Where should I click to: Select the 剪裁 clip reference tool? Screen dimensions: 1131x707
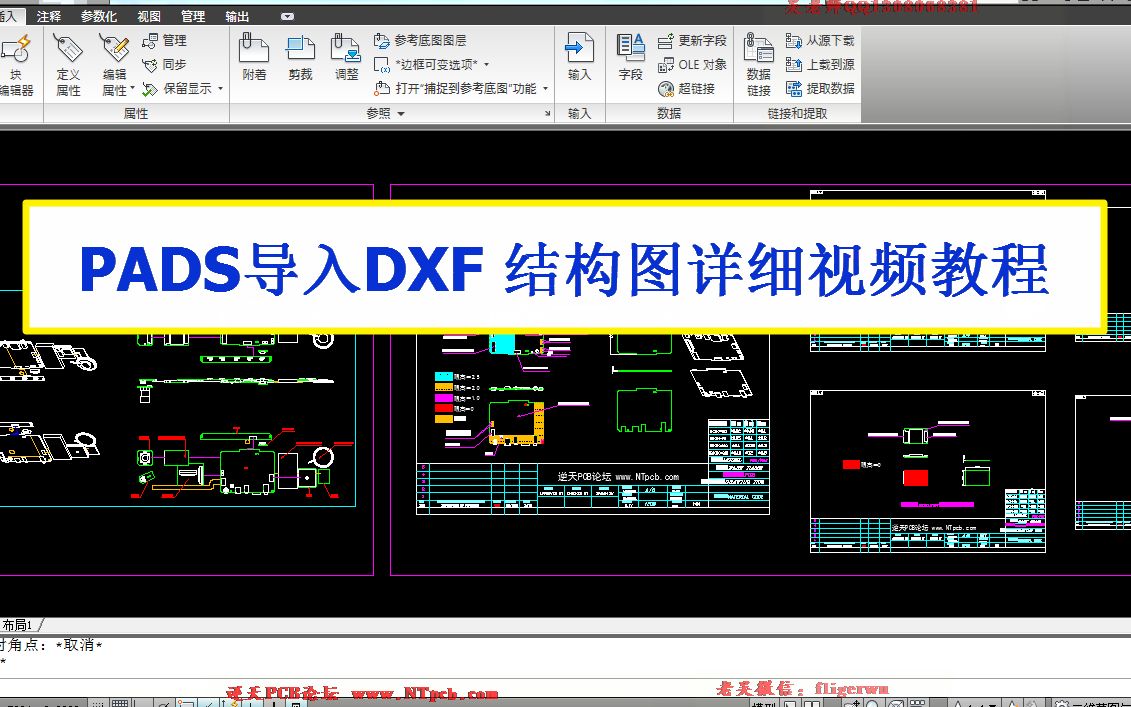coord(300,57)
